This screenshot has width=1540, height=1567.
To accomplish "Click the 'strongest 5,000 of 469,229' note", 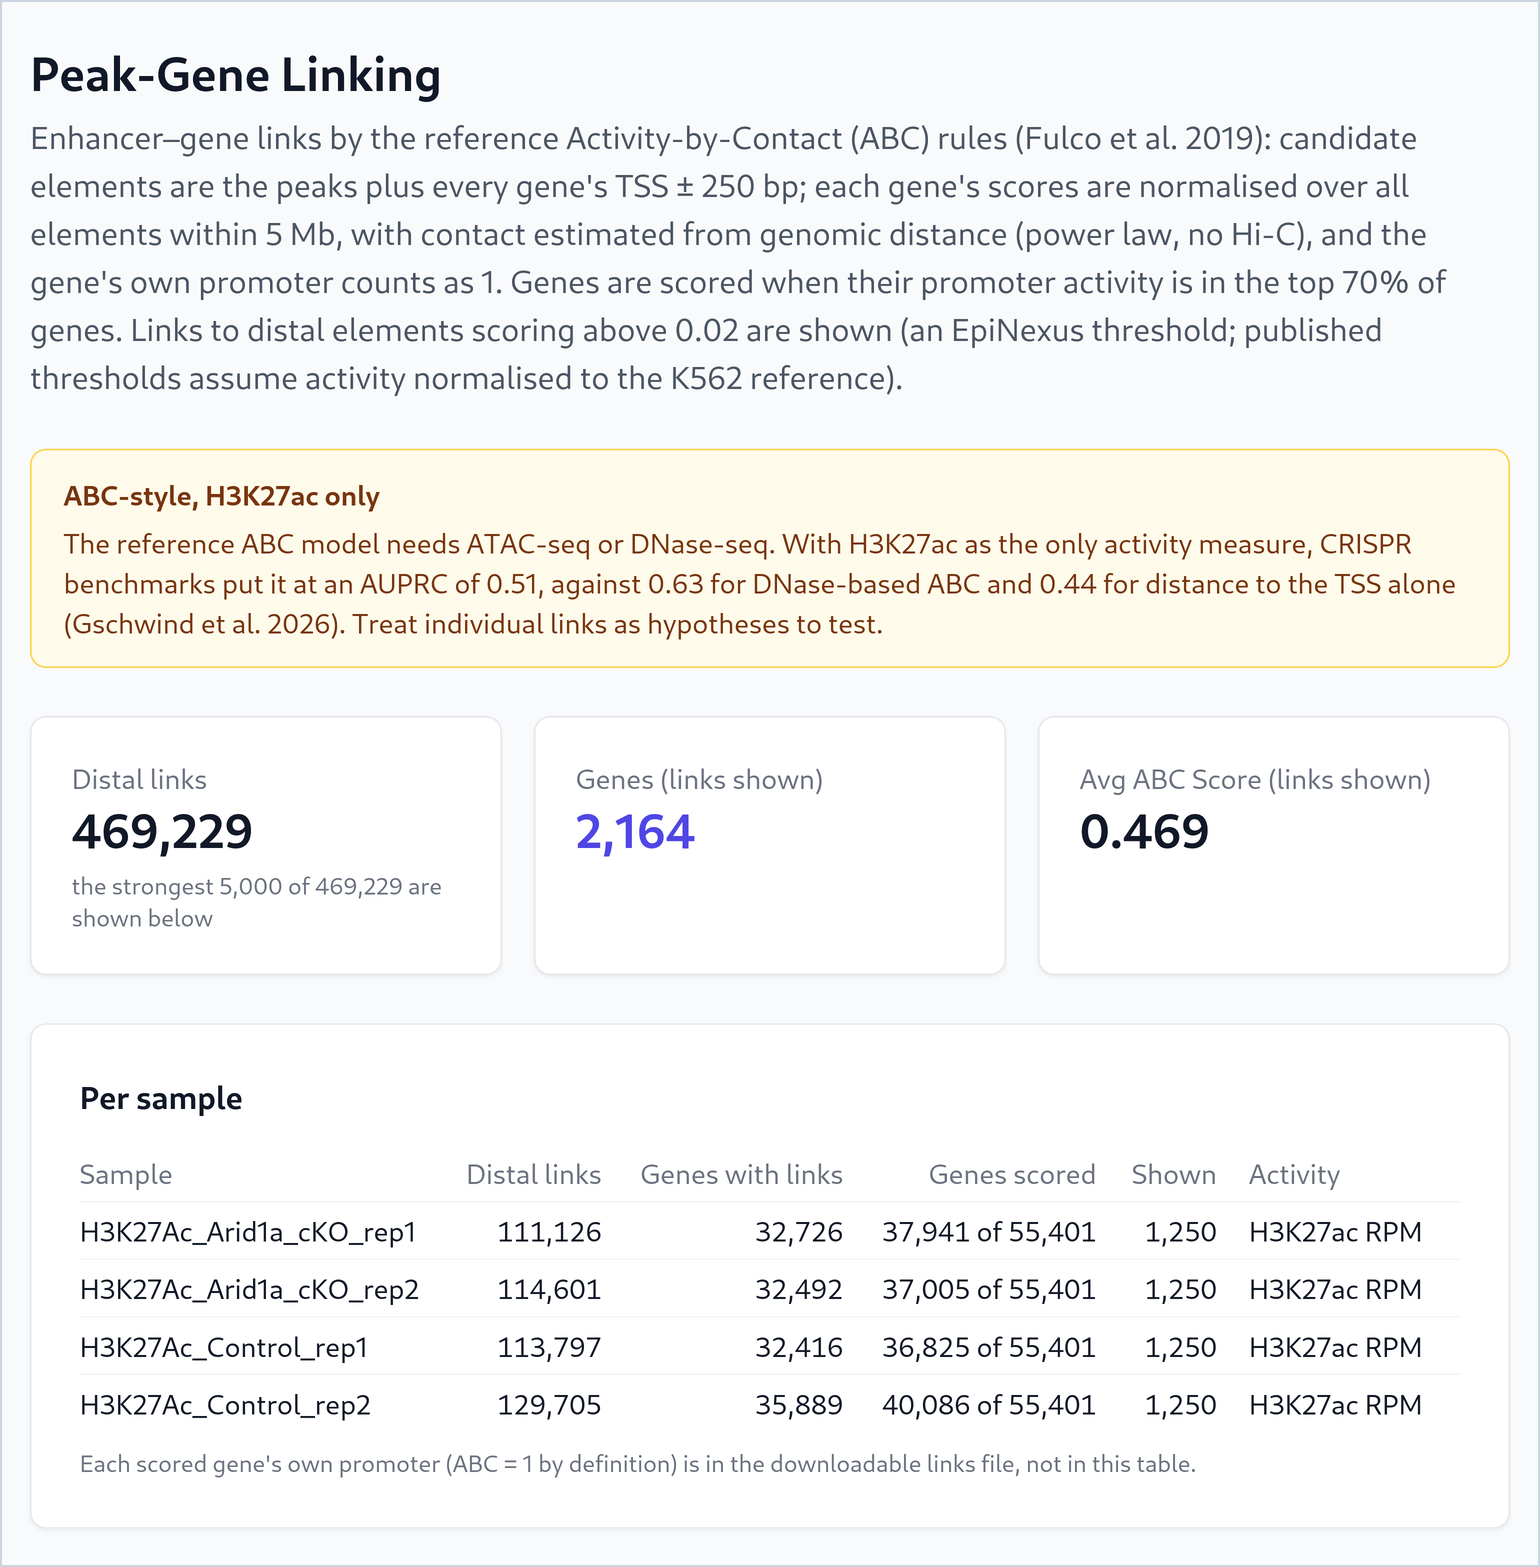I will coord(257,902).
